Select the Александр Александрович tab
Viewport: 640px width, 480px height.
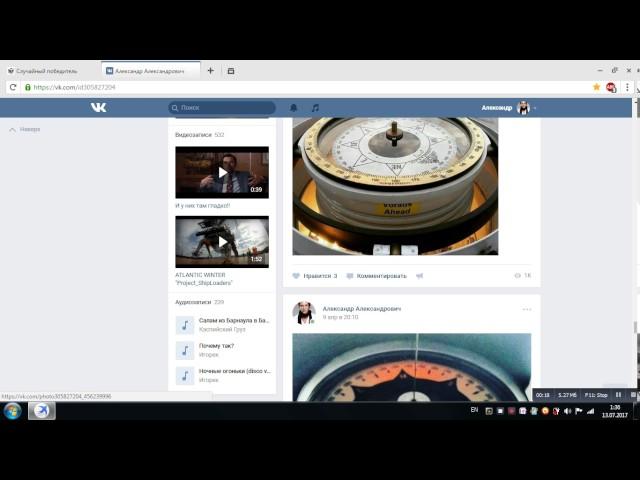[x=151, y=71]
